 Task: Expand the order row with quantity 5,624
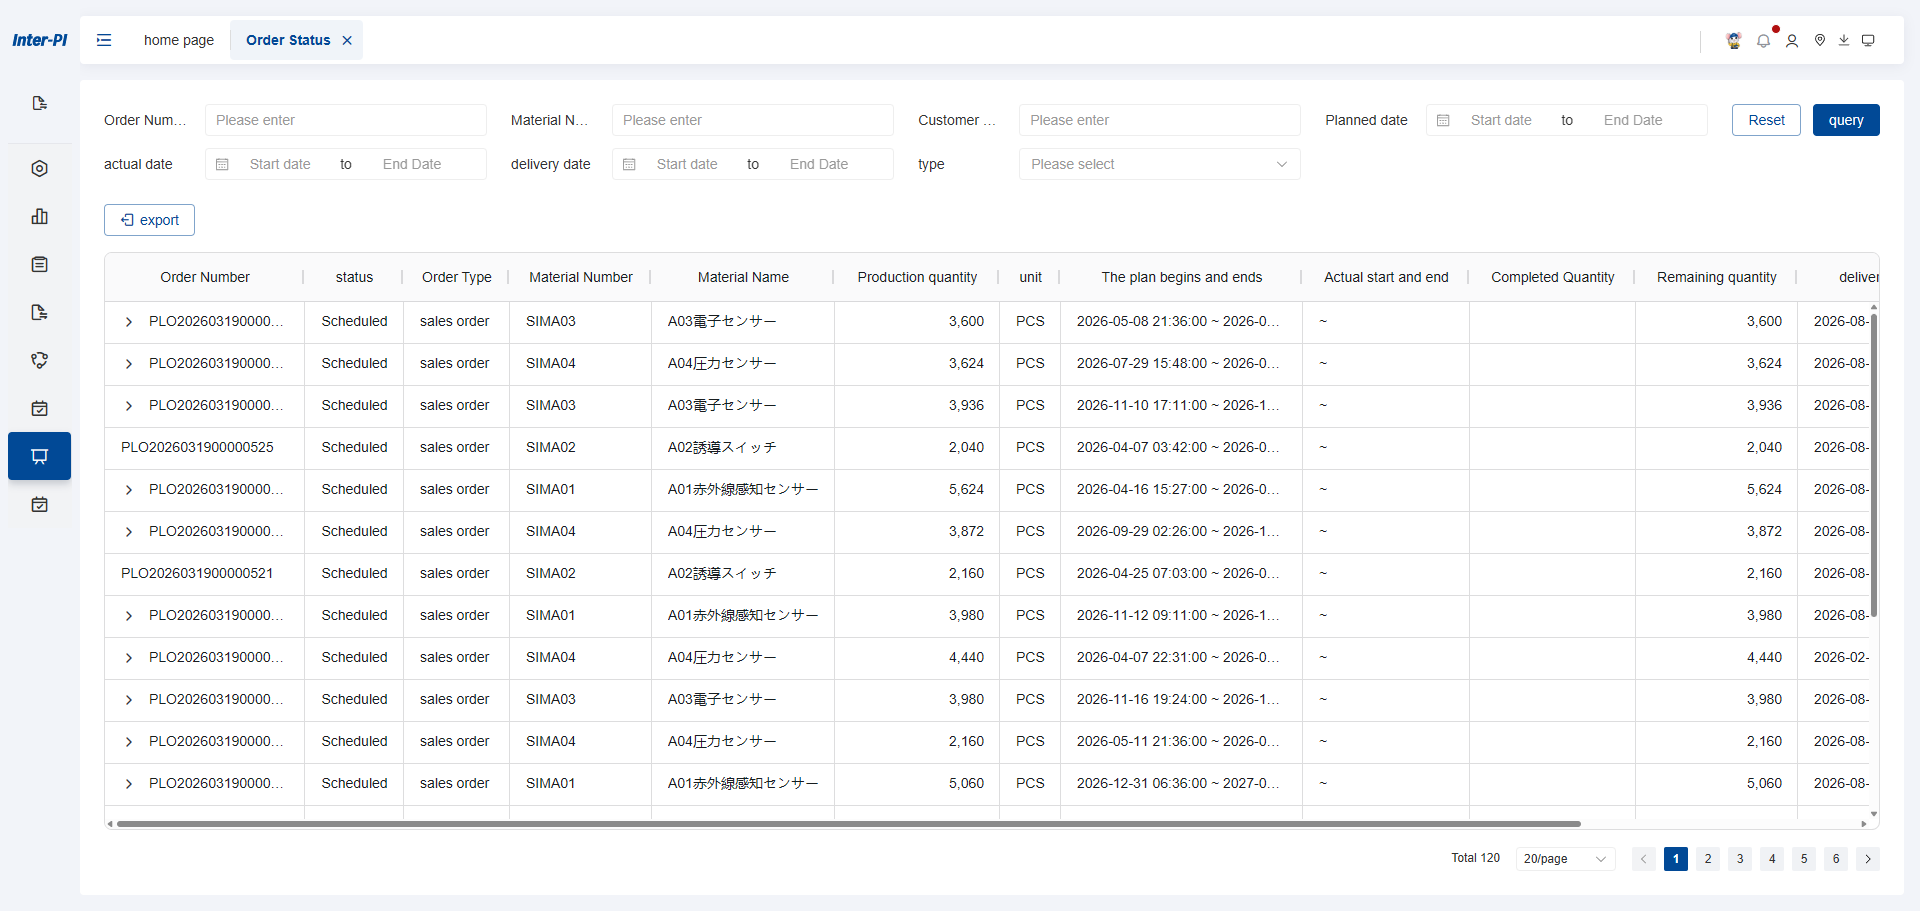pos(129,490)
